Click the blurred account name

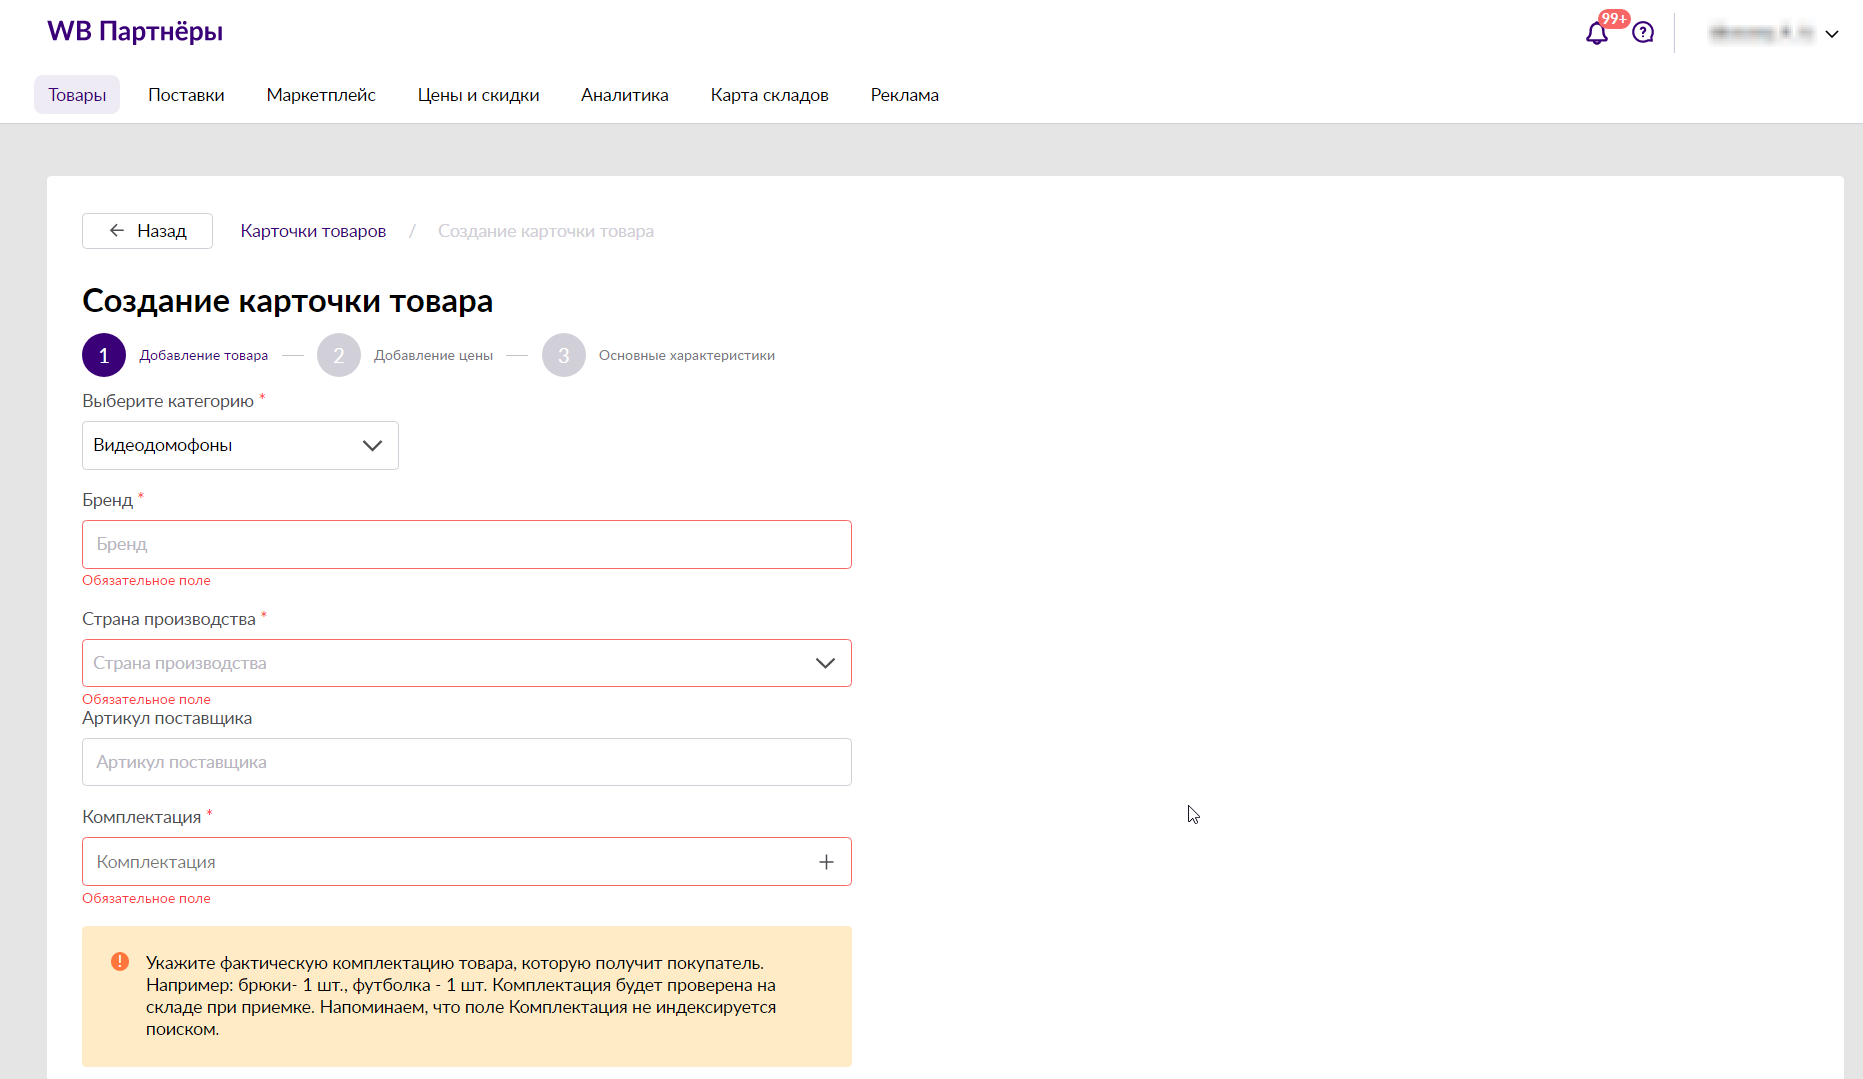1761,33
